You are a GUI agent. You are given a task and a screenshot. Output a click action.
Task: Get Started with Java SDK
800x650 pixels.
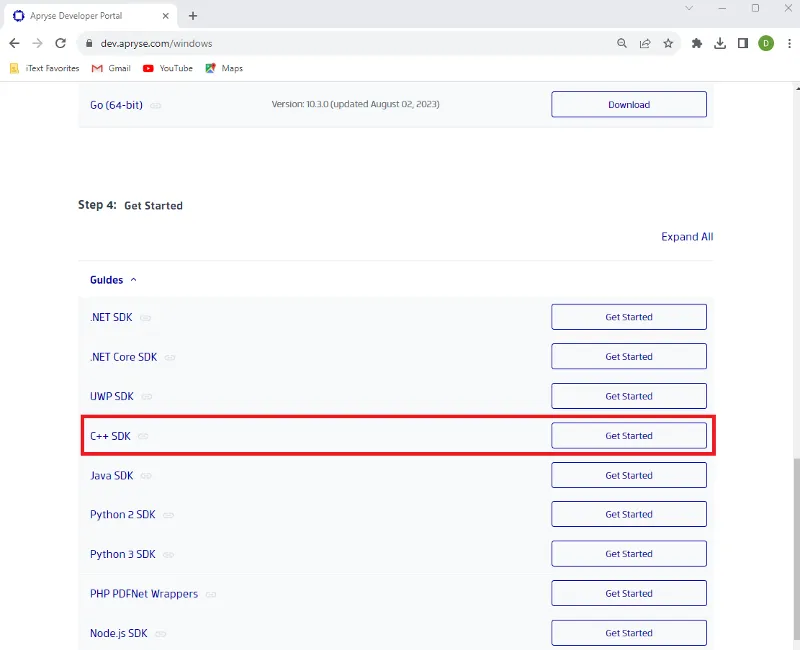629,475
